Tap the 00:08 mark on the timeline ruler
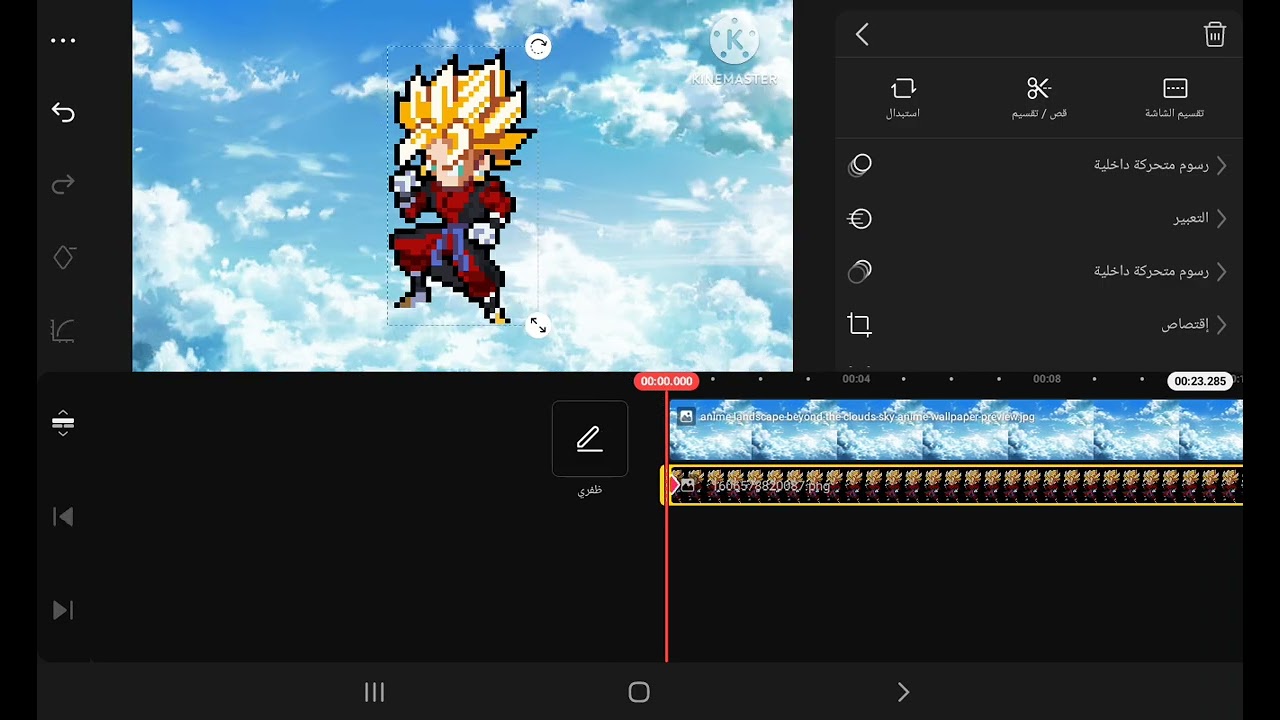 coord(1047,379)
